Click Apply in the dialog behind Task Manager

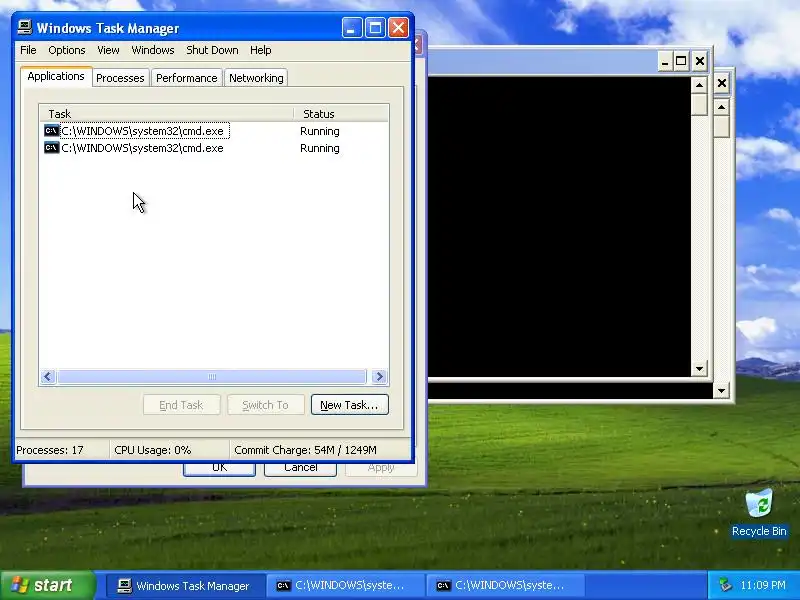click(381, 469)
